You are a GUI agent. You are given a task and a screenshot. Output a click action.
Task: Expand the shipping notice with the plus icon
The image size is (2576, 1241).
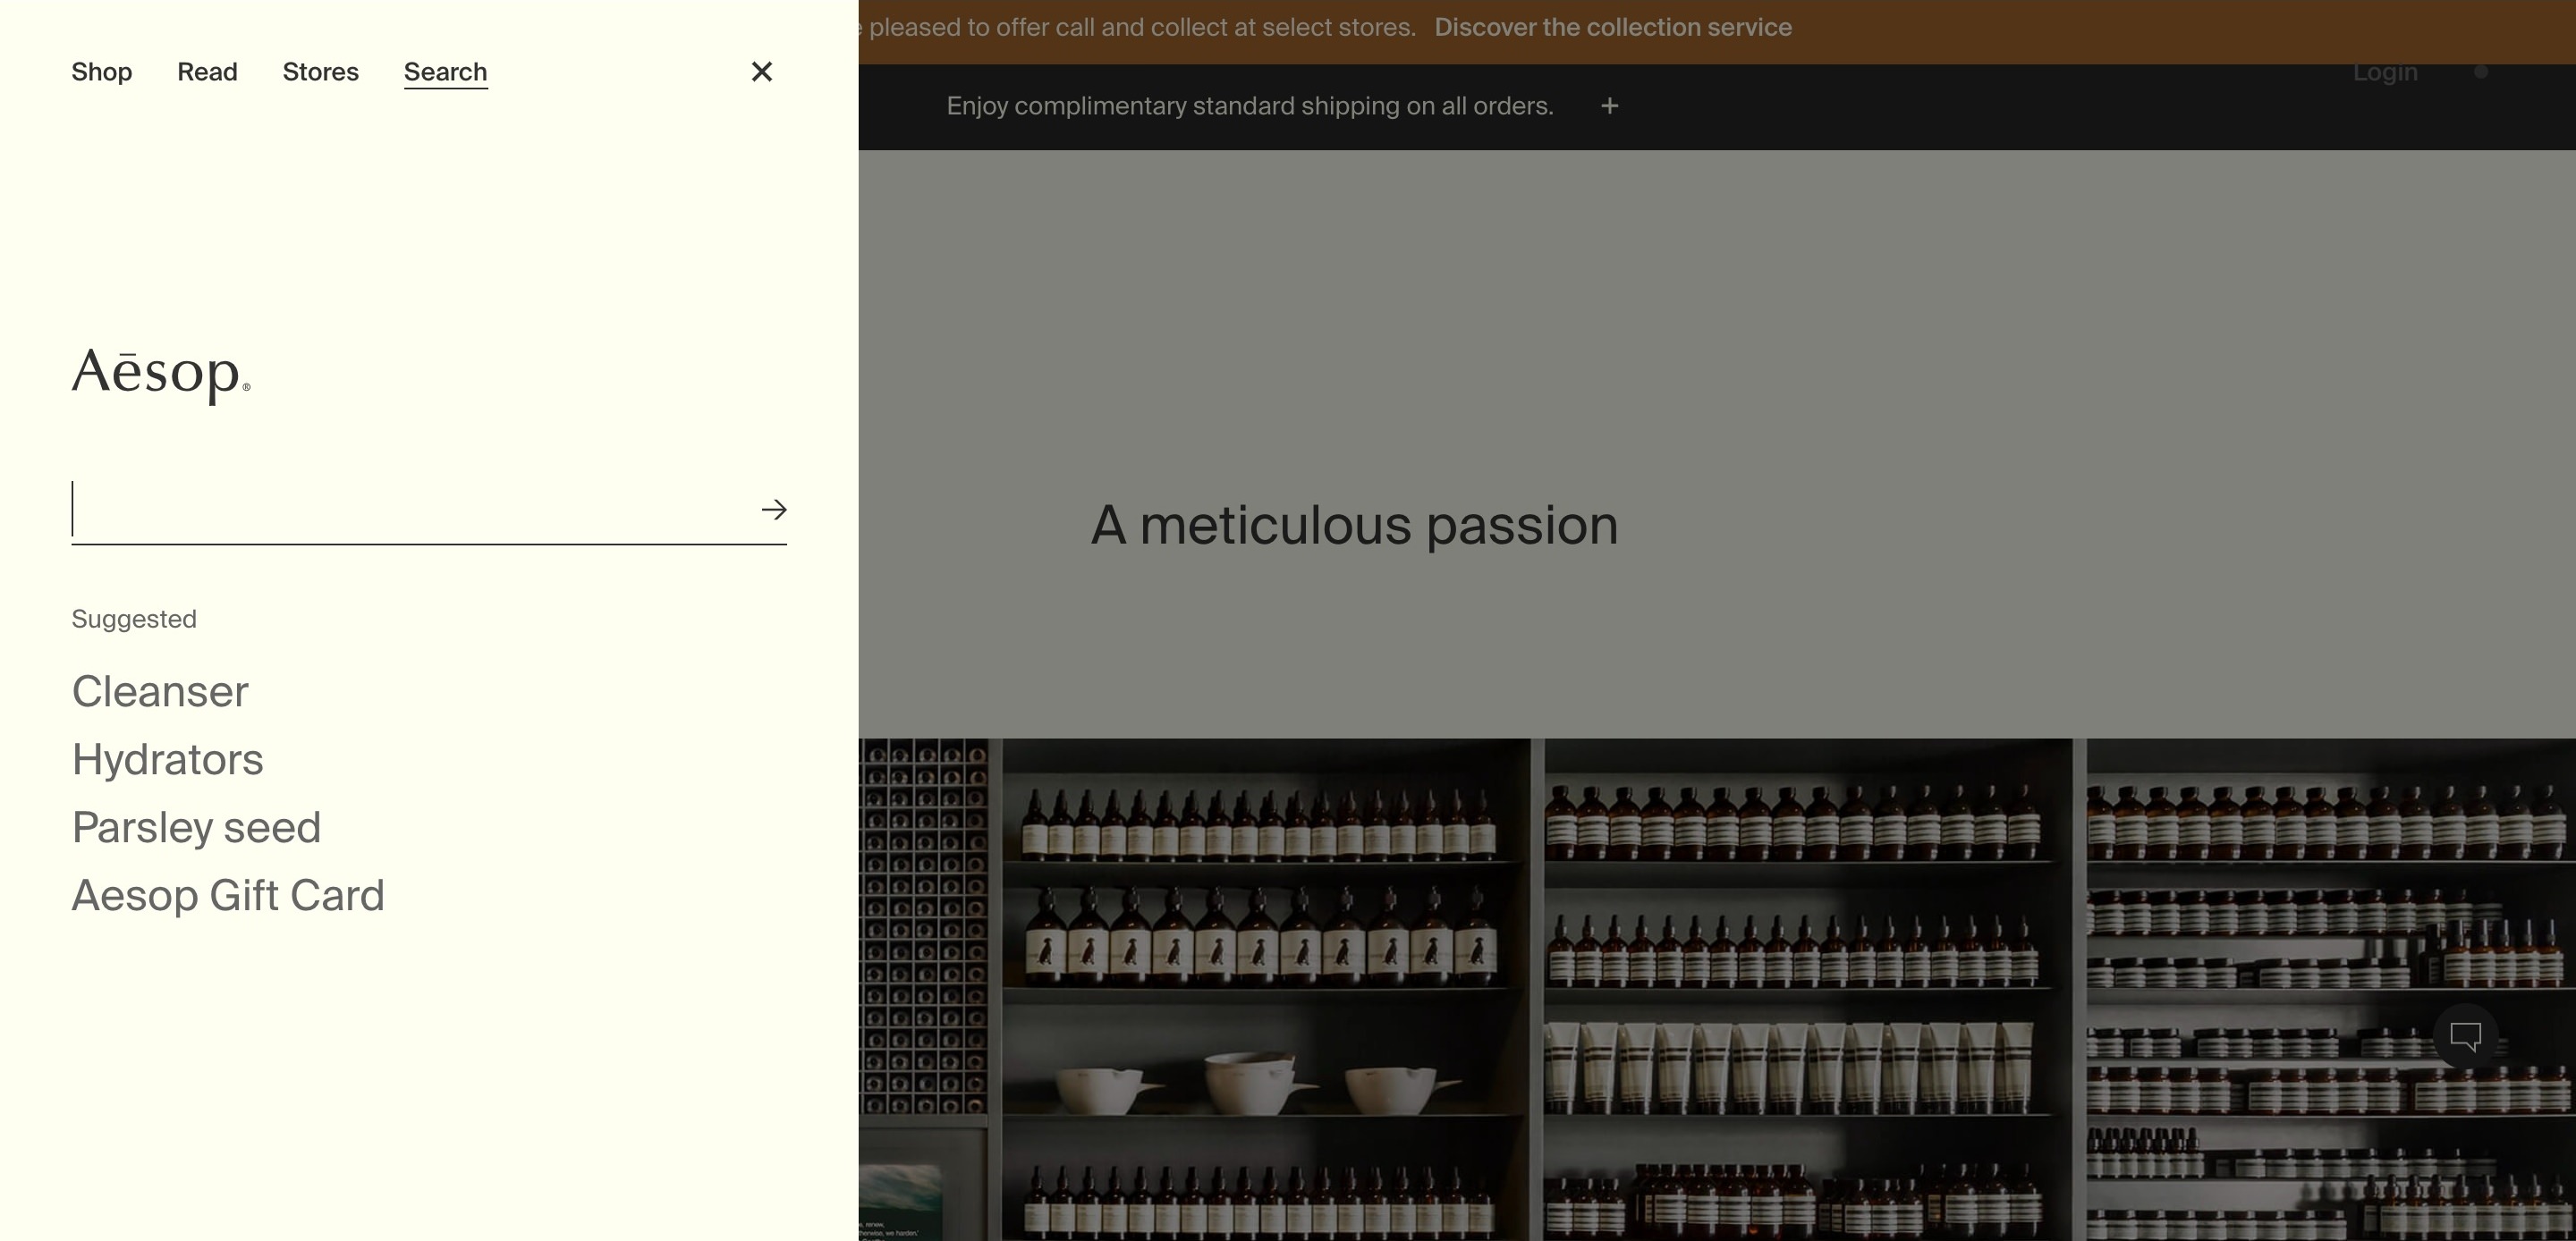tap(1609, 106)
